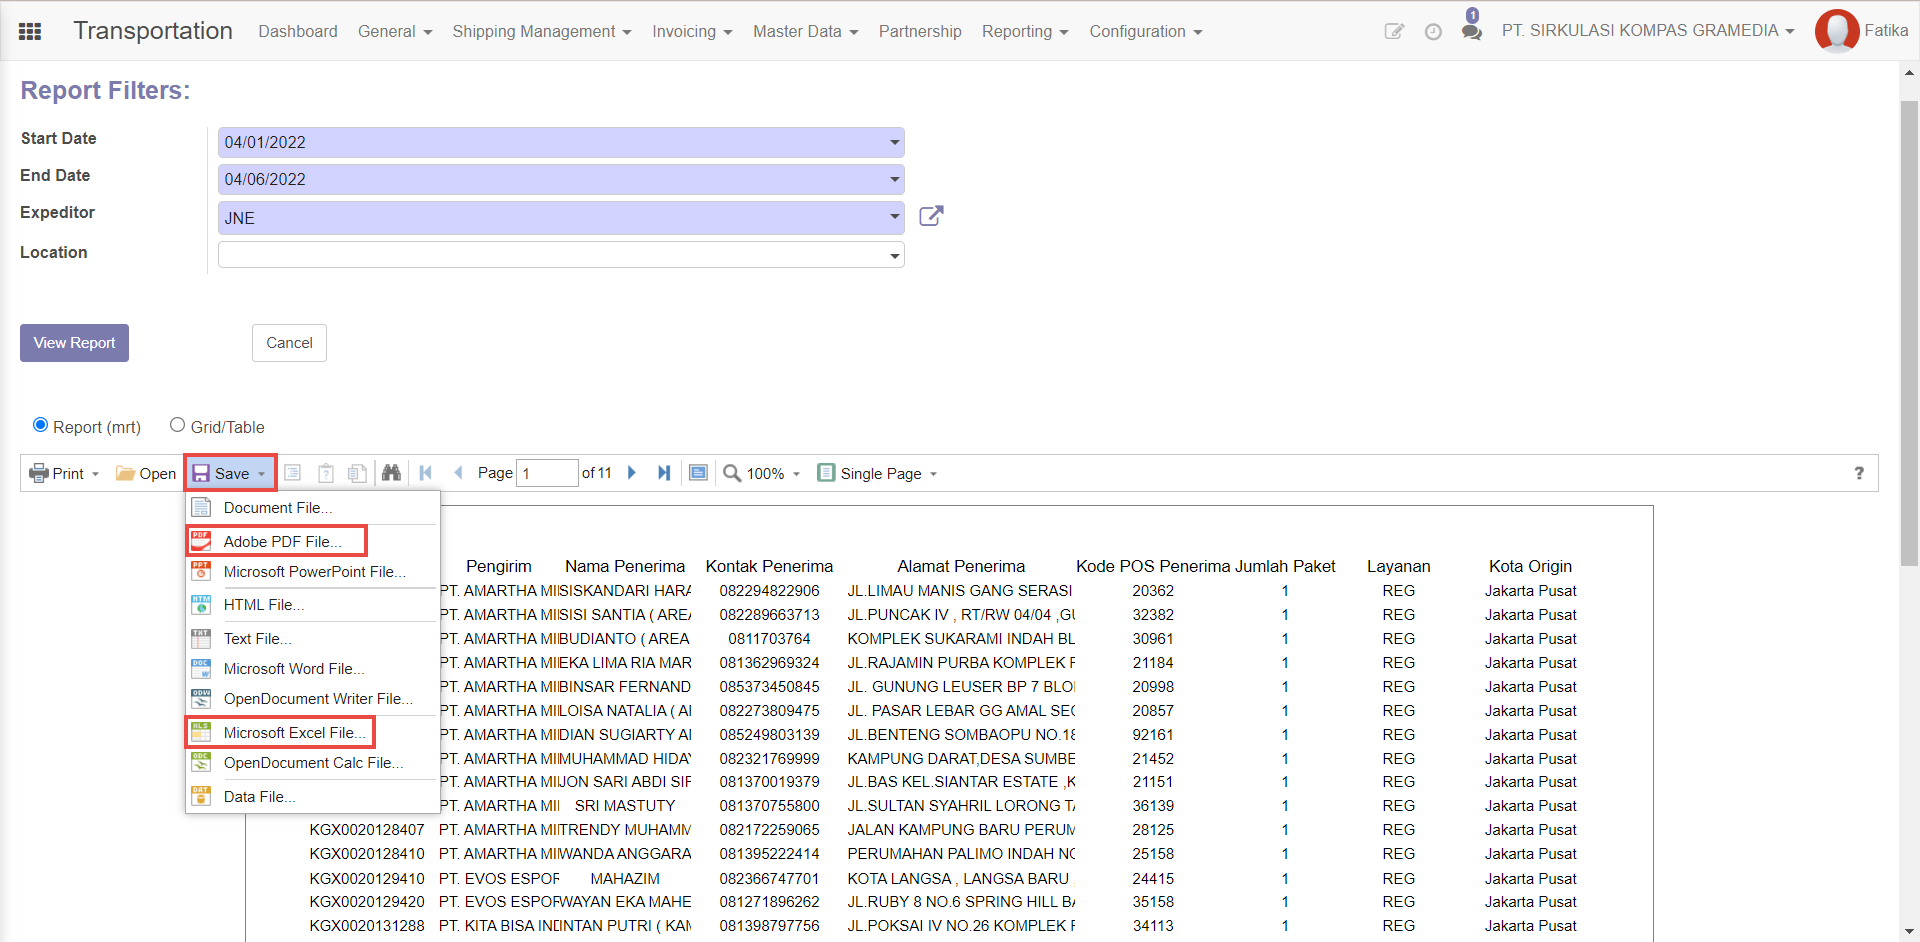The height and width of the screenshot is (942, 1920).
Task: Click the Adobe PDF icon
Action: click(x=201, y=541)
